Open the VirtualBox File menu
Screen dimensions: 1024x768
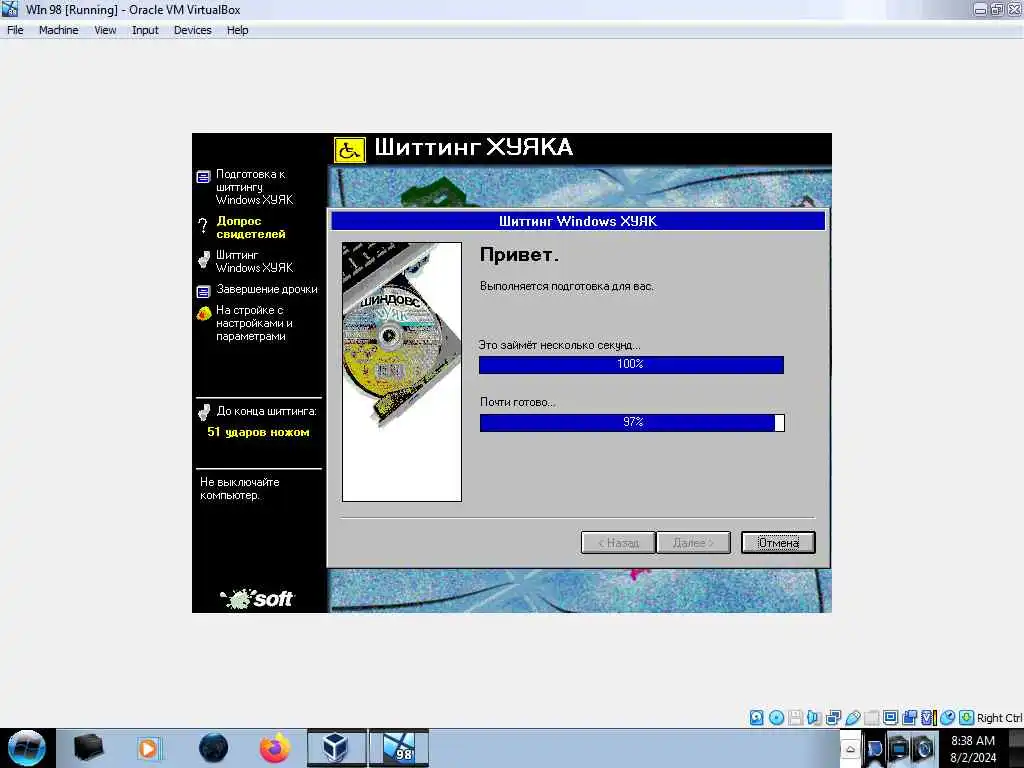[15, 30]
